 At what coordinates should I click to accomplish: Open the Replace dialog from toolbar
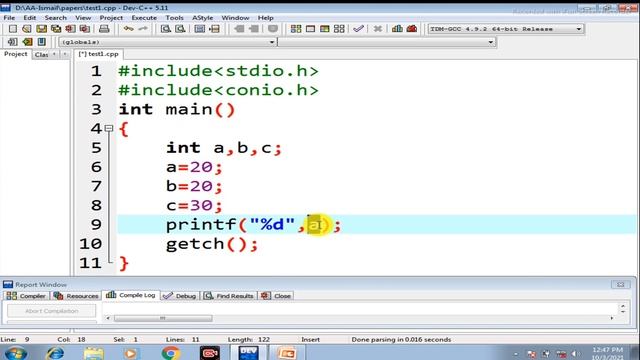(180, 29)
